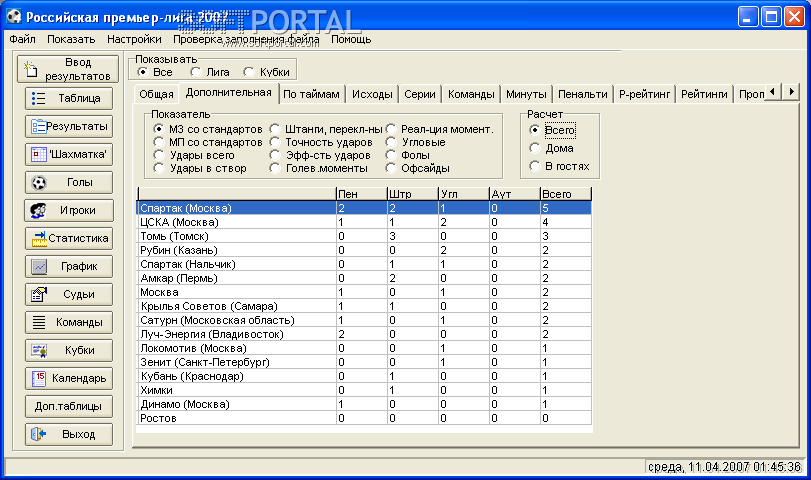Click the Ввод результатов icon
The width and height of the screenshot is (811, 480).
pyautogui.click(x=31, y=69)
